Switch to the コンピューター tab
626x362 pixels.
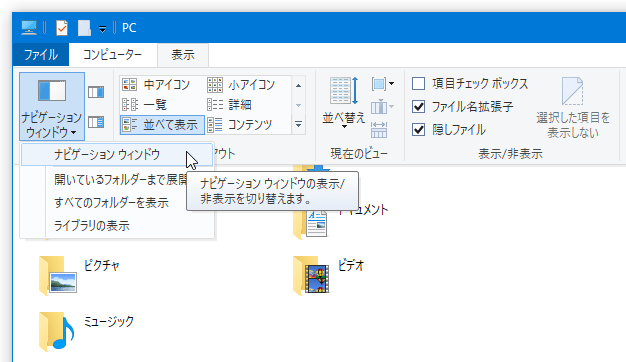[x=112, y=55]
